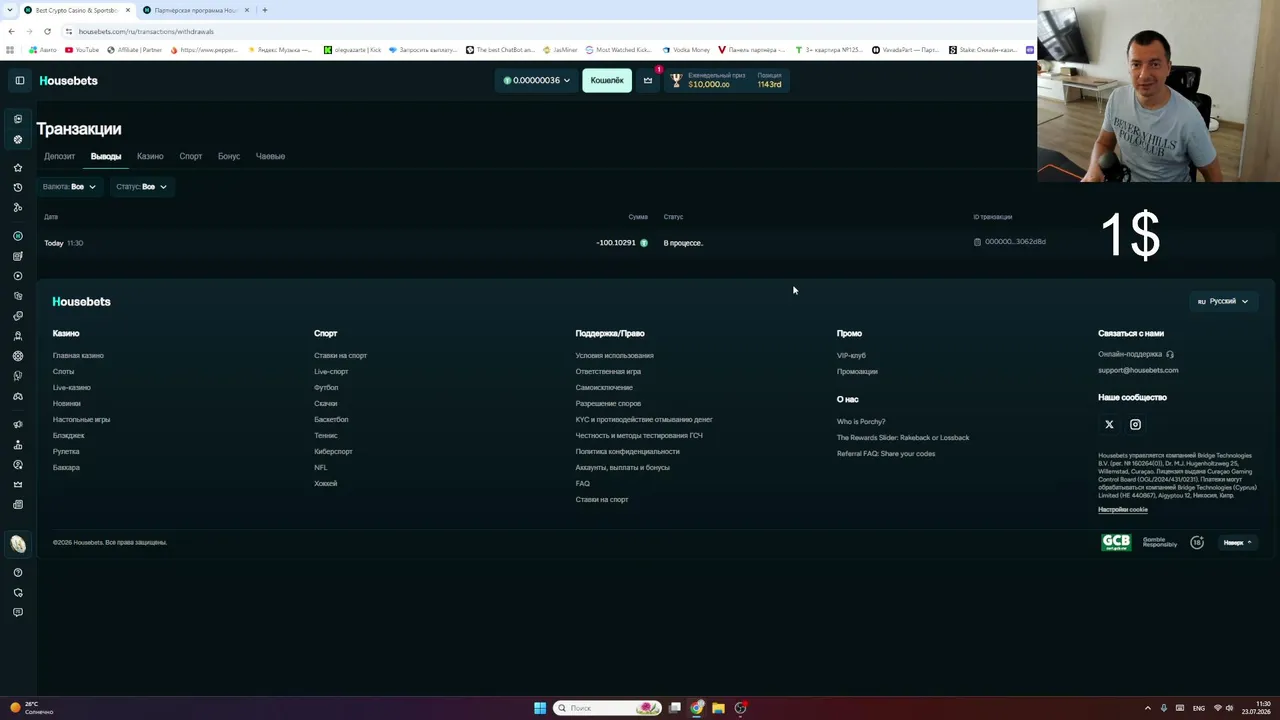Open the Условия использования footer link
Image resolution: width=1280 pixels, height=720 pixels.
(614, 356)
